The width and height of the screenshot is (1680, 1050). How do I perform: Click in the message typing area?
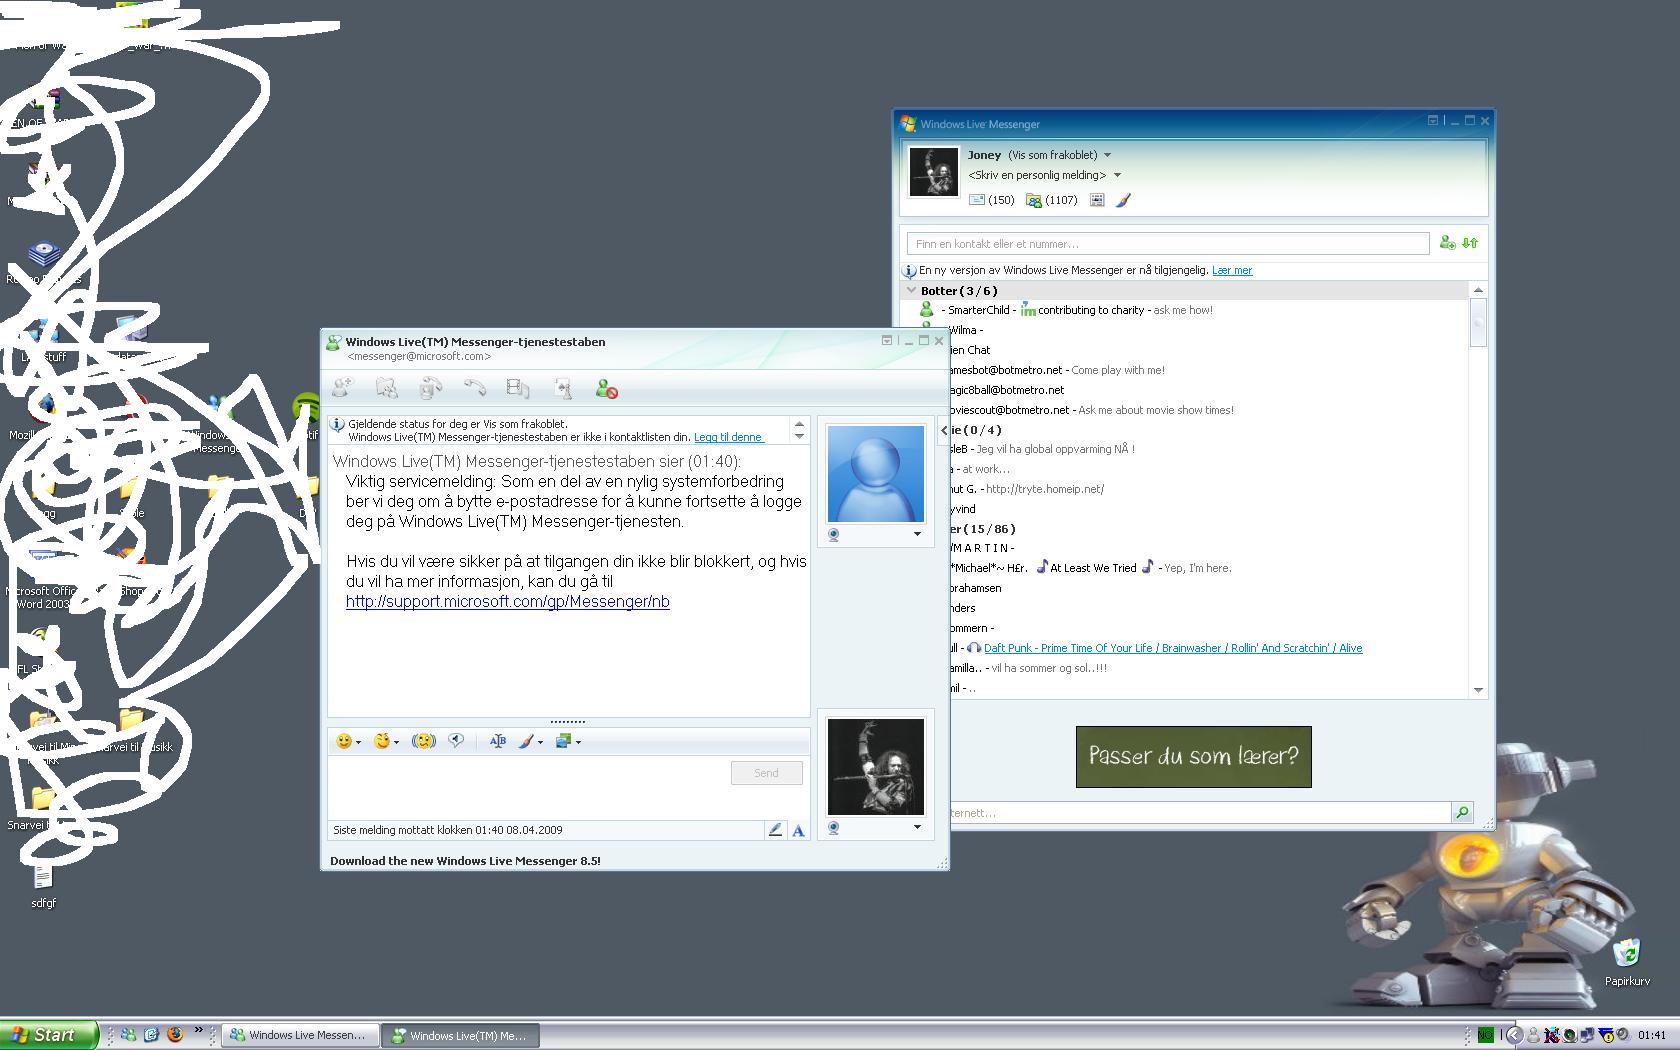tap(528, 787)
